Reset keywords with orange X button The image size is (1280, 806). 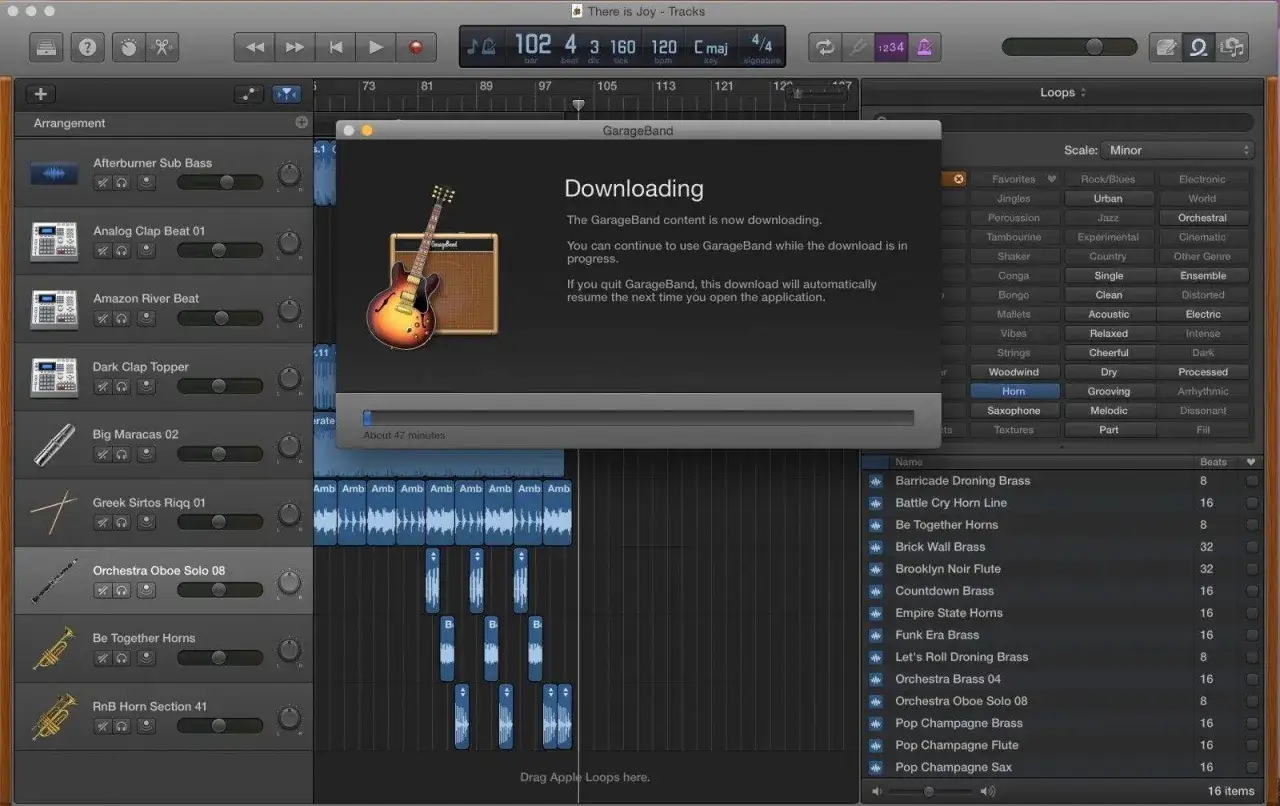point(958,179)
